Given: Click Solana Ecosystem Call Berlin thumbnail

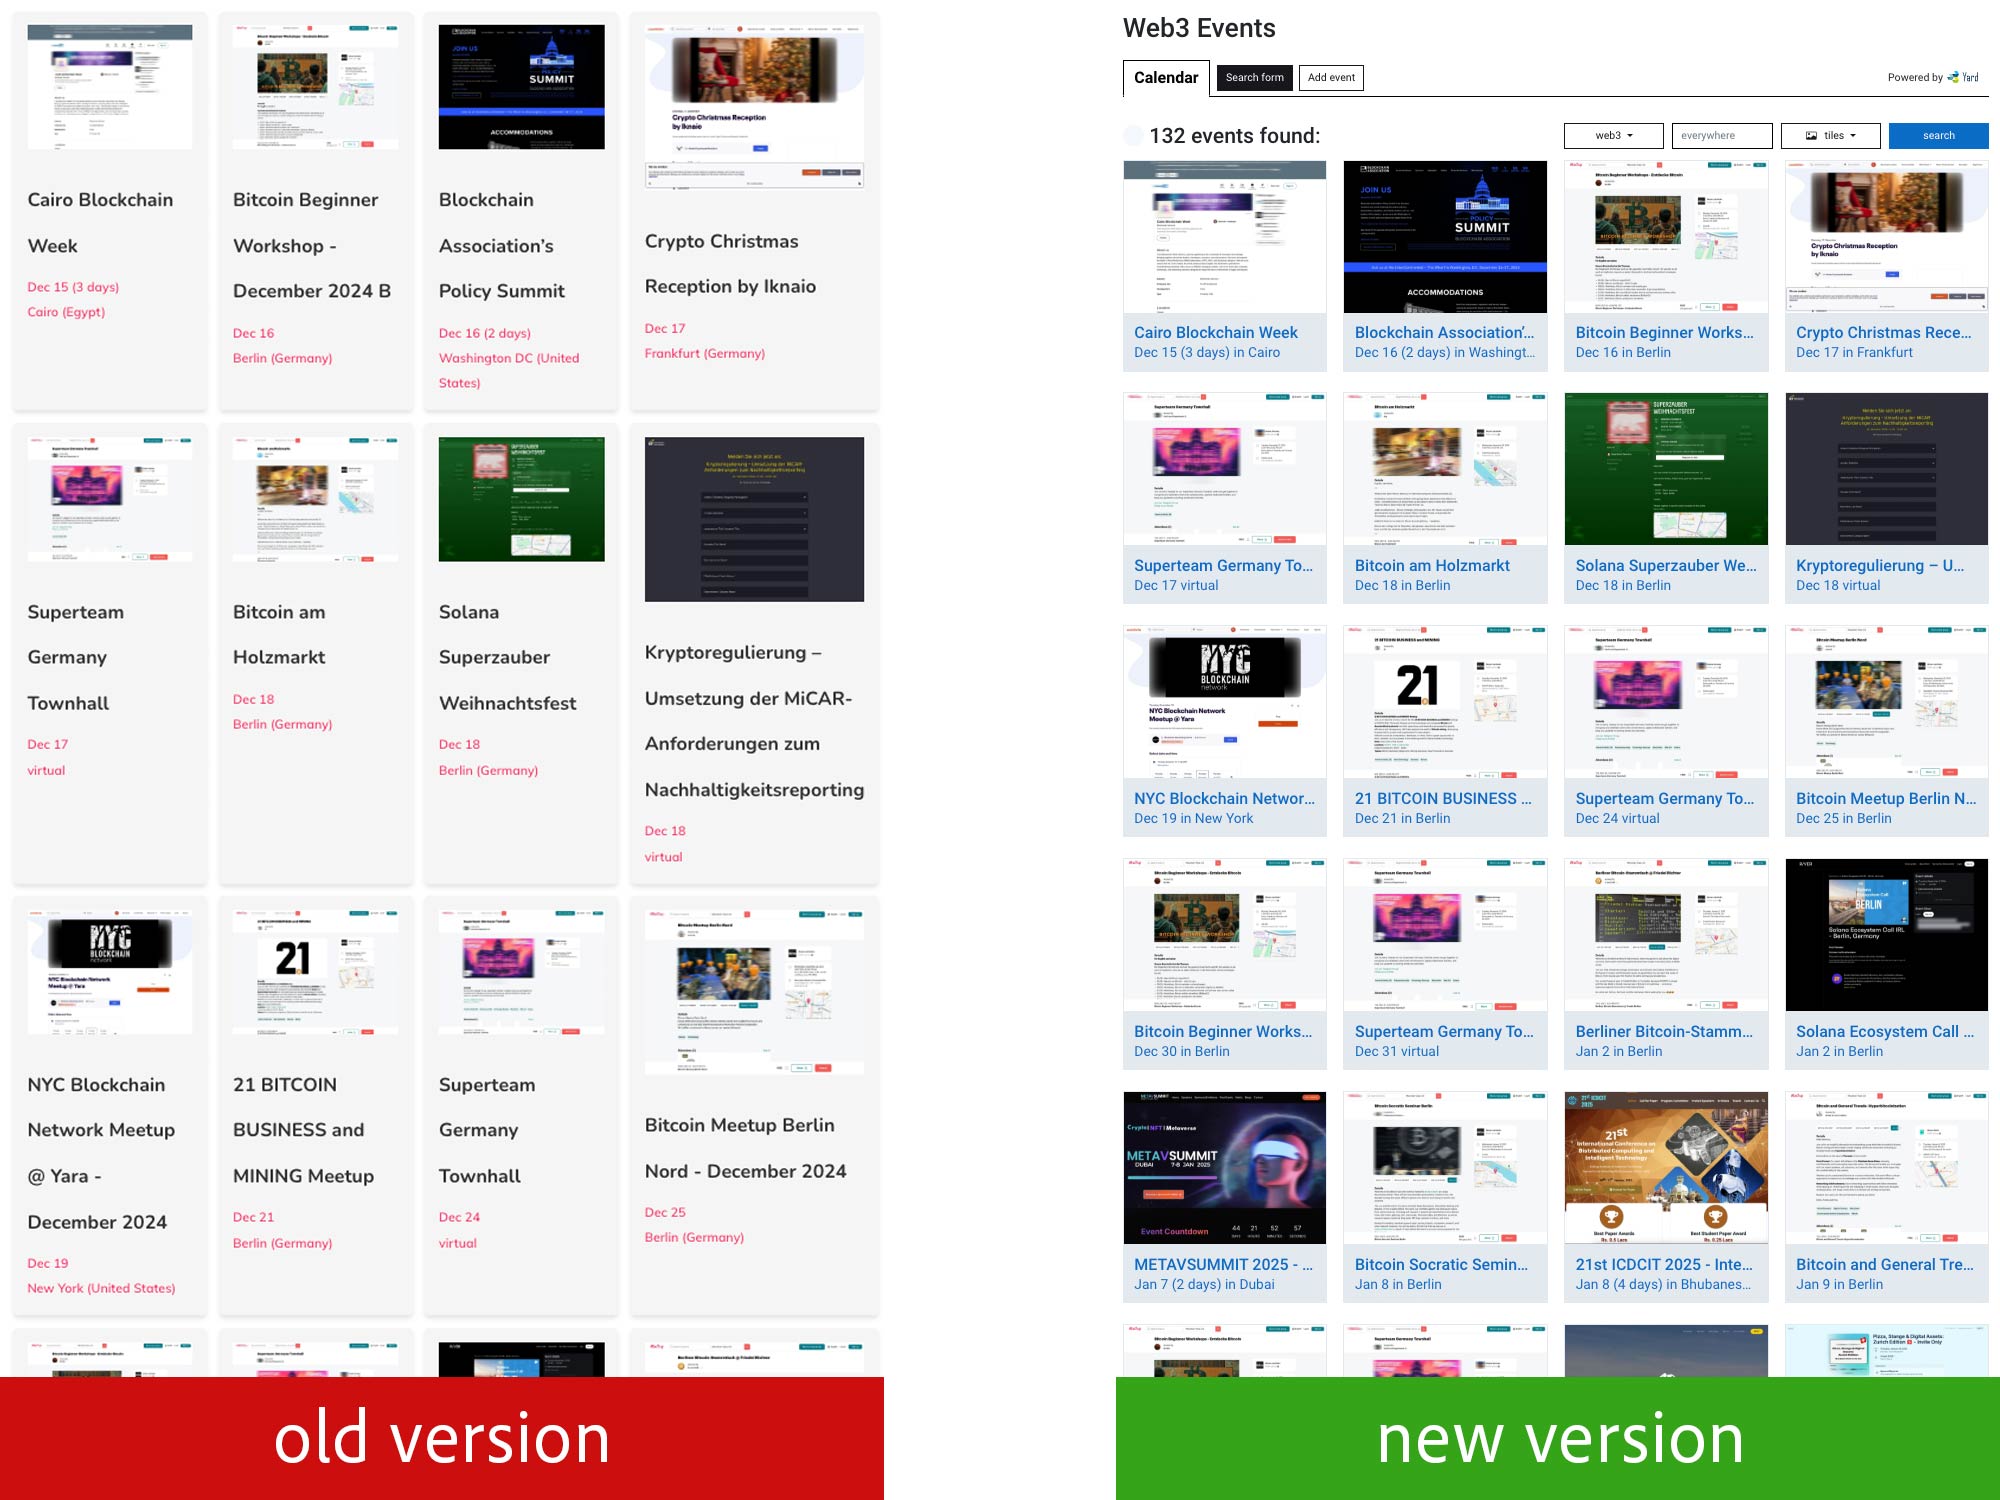Looking at the screenshot, I should click(1887, 935).
